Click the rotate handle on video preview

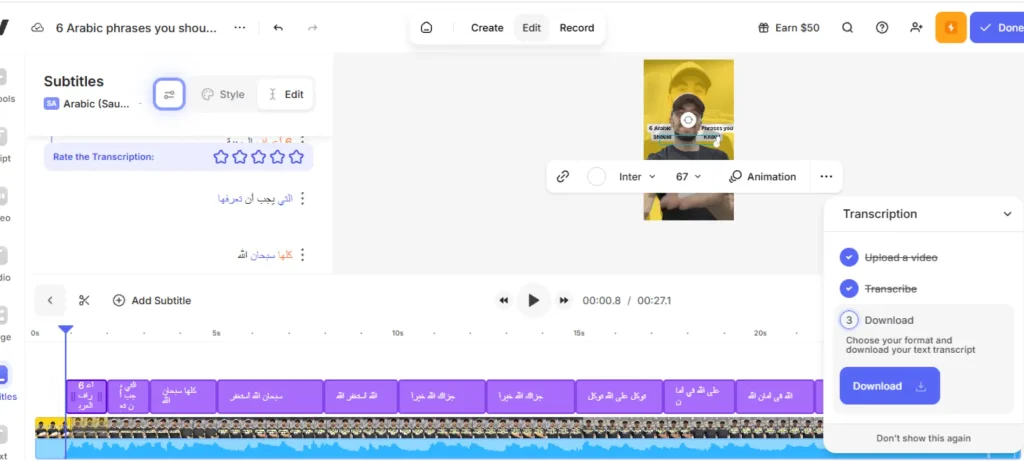click(x=688, y=119)
